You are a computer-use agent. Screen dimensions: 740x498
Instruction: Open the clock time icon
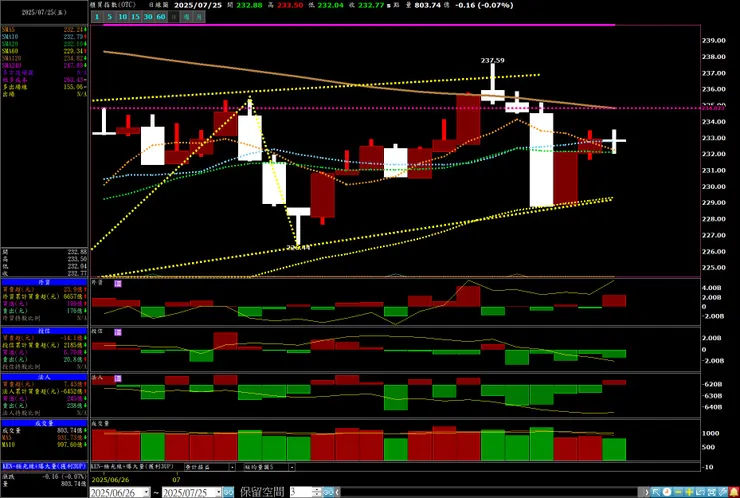(667, 492)
